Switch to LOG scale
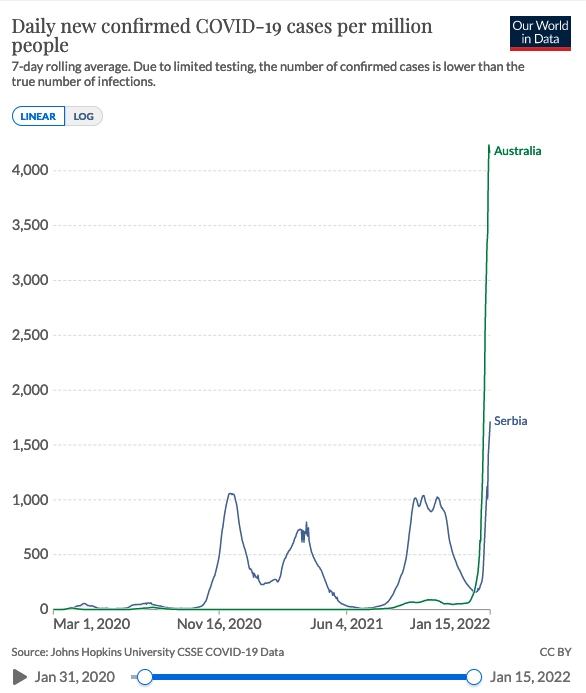The height and width of the screenshot is (693, 586). [84, 116]
